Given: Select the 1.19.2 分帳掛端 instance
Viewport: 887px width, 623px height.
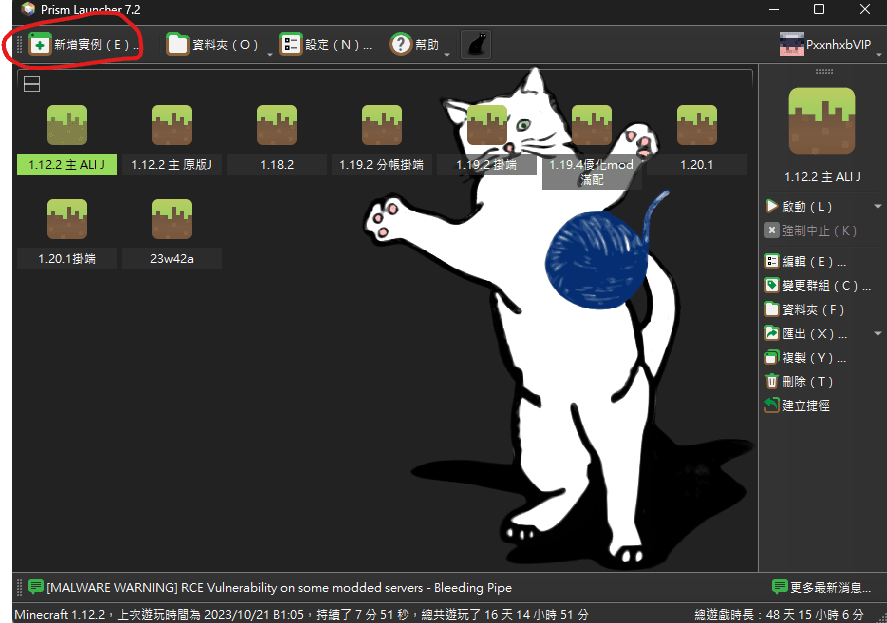Looking at the screenshot, I should 382,126.
